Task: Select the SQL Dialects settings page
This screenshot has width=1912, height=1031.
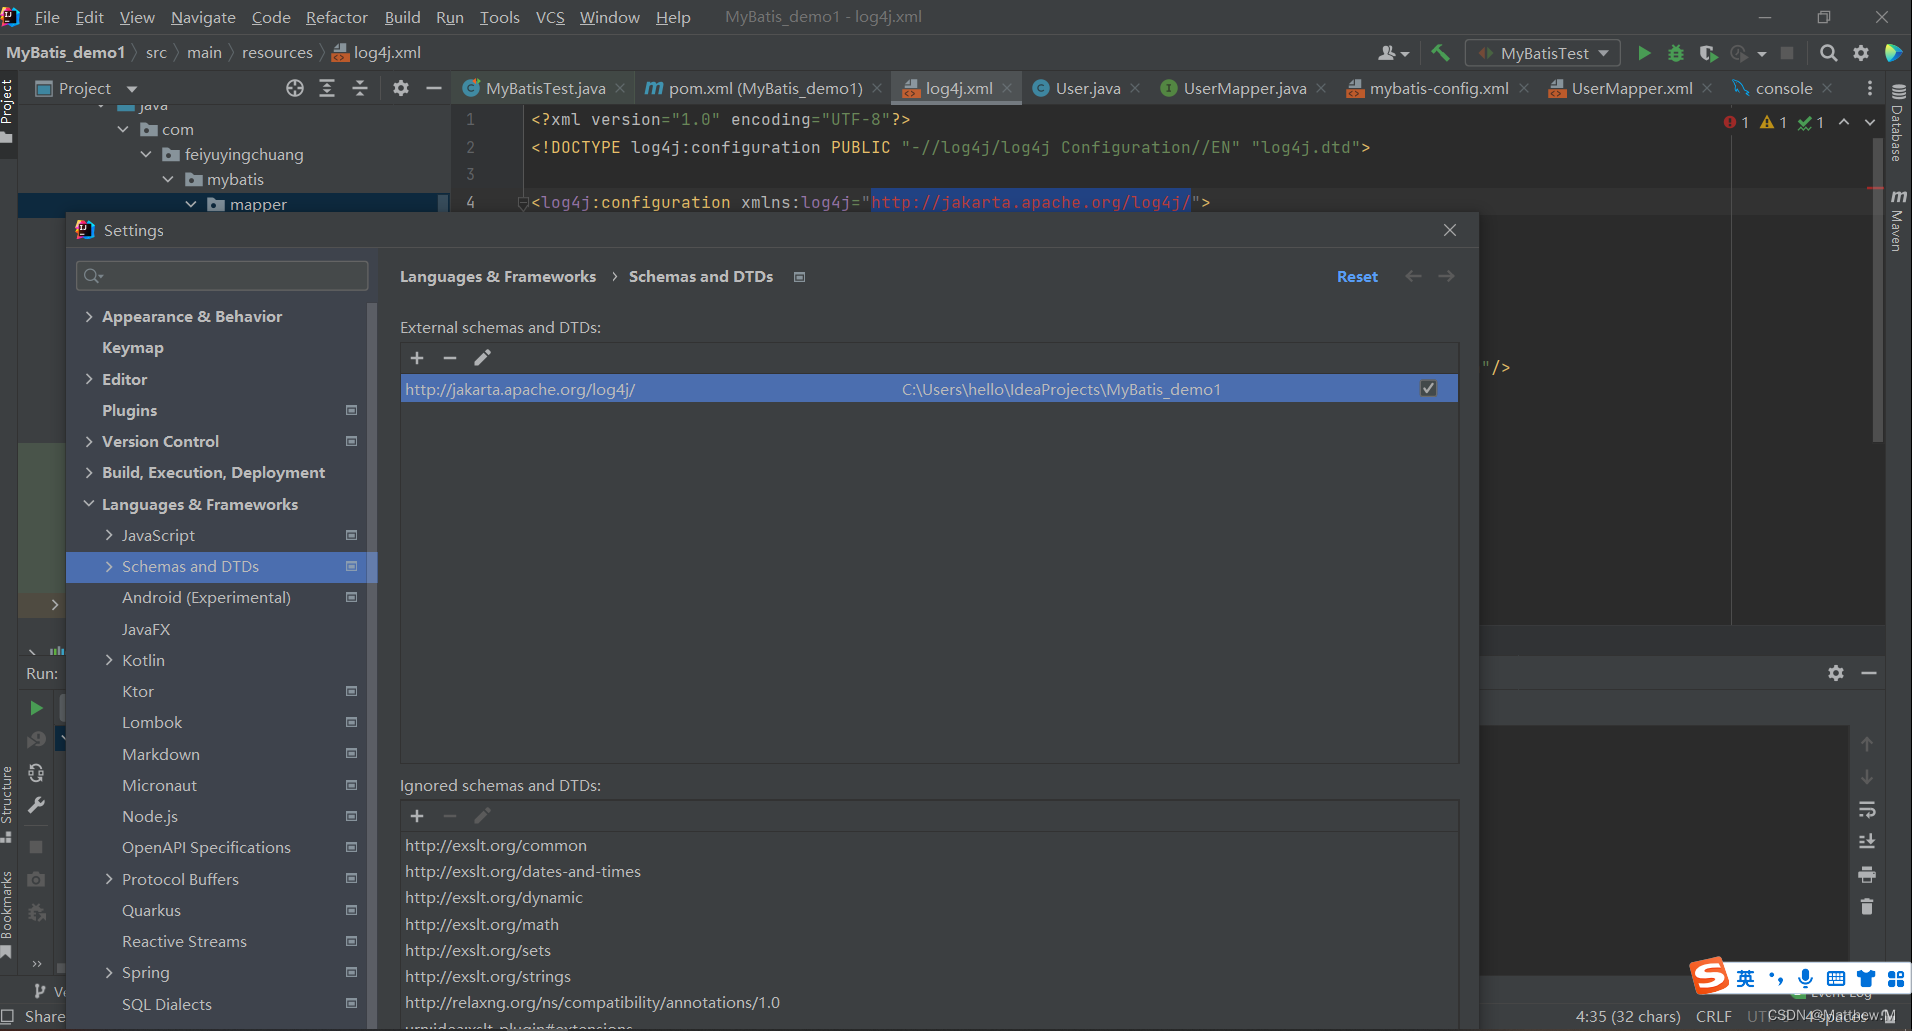Action: tap(167, 1004)
